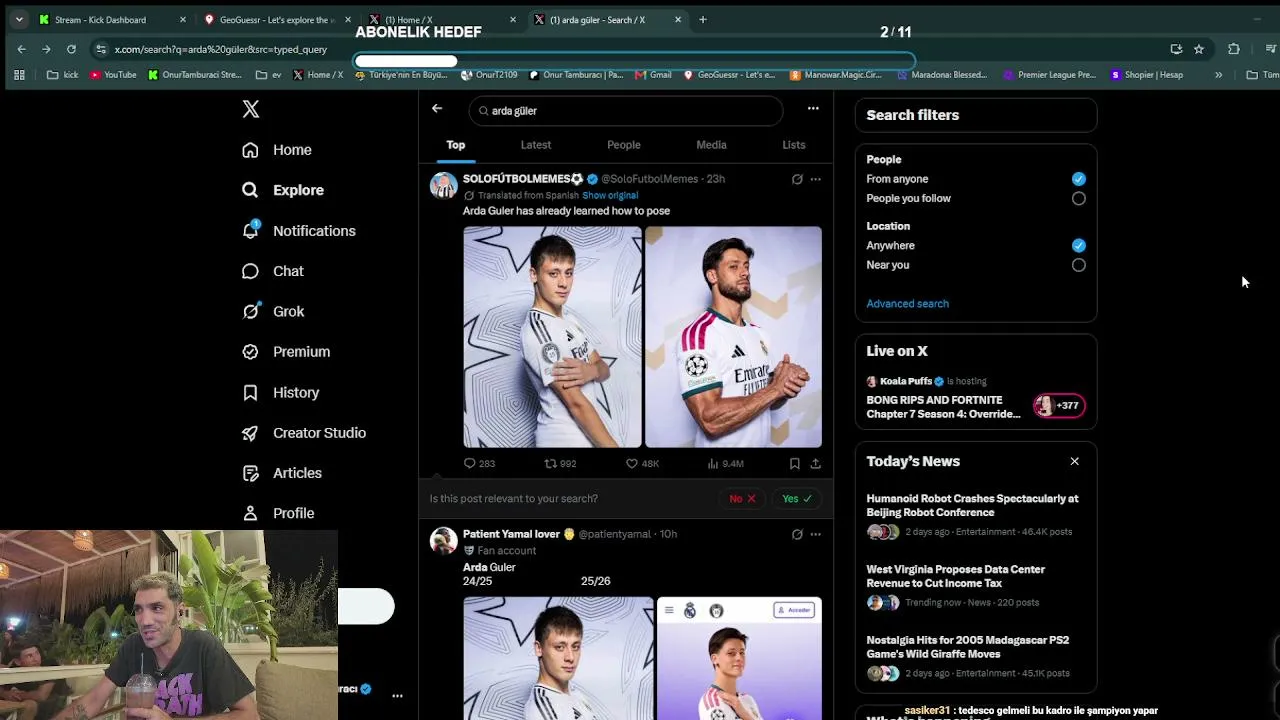
Task: Click the browser address bar URL
Action: 220,49
